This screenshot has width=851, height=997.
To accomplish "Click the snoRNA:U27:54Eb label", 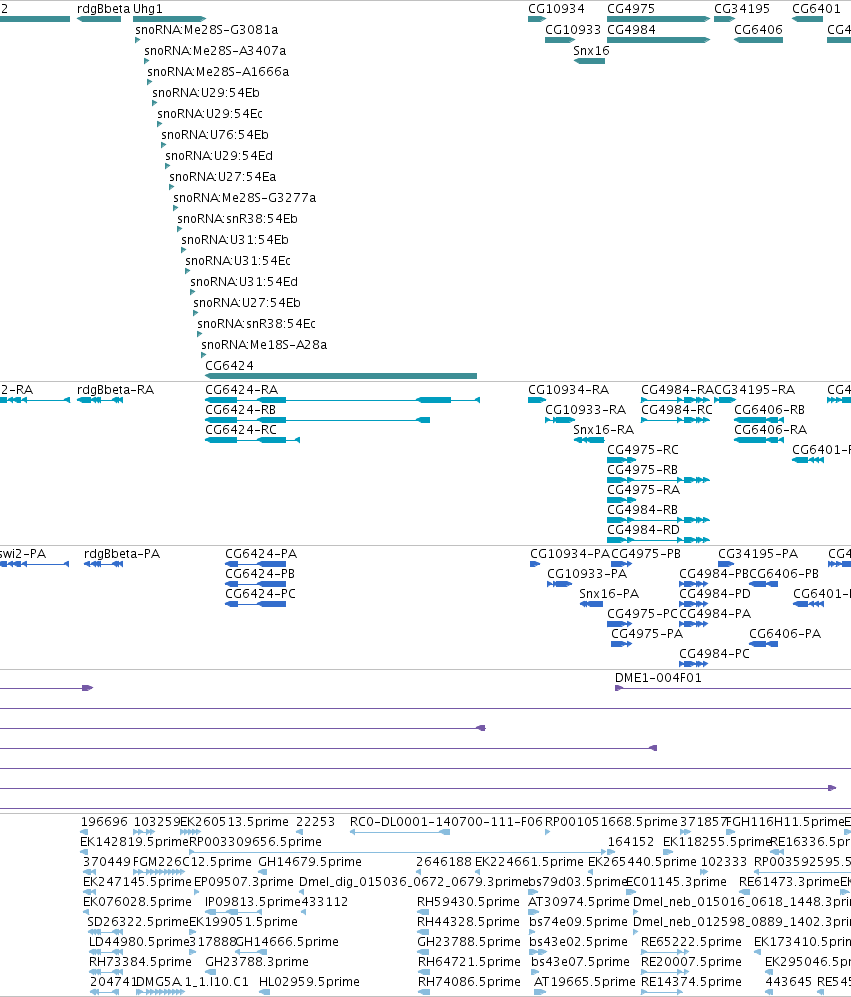I will (x=247, y=303).
